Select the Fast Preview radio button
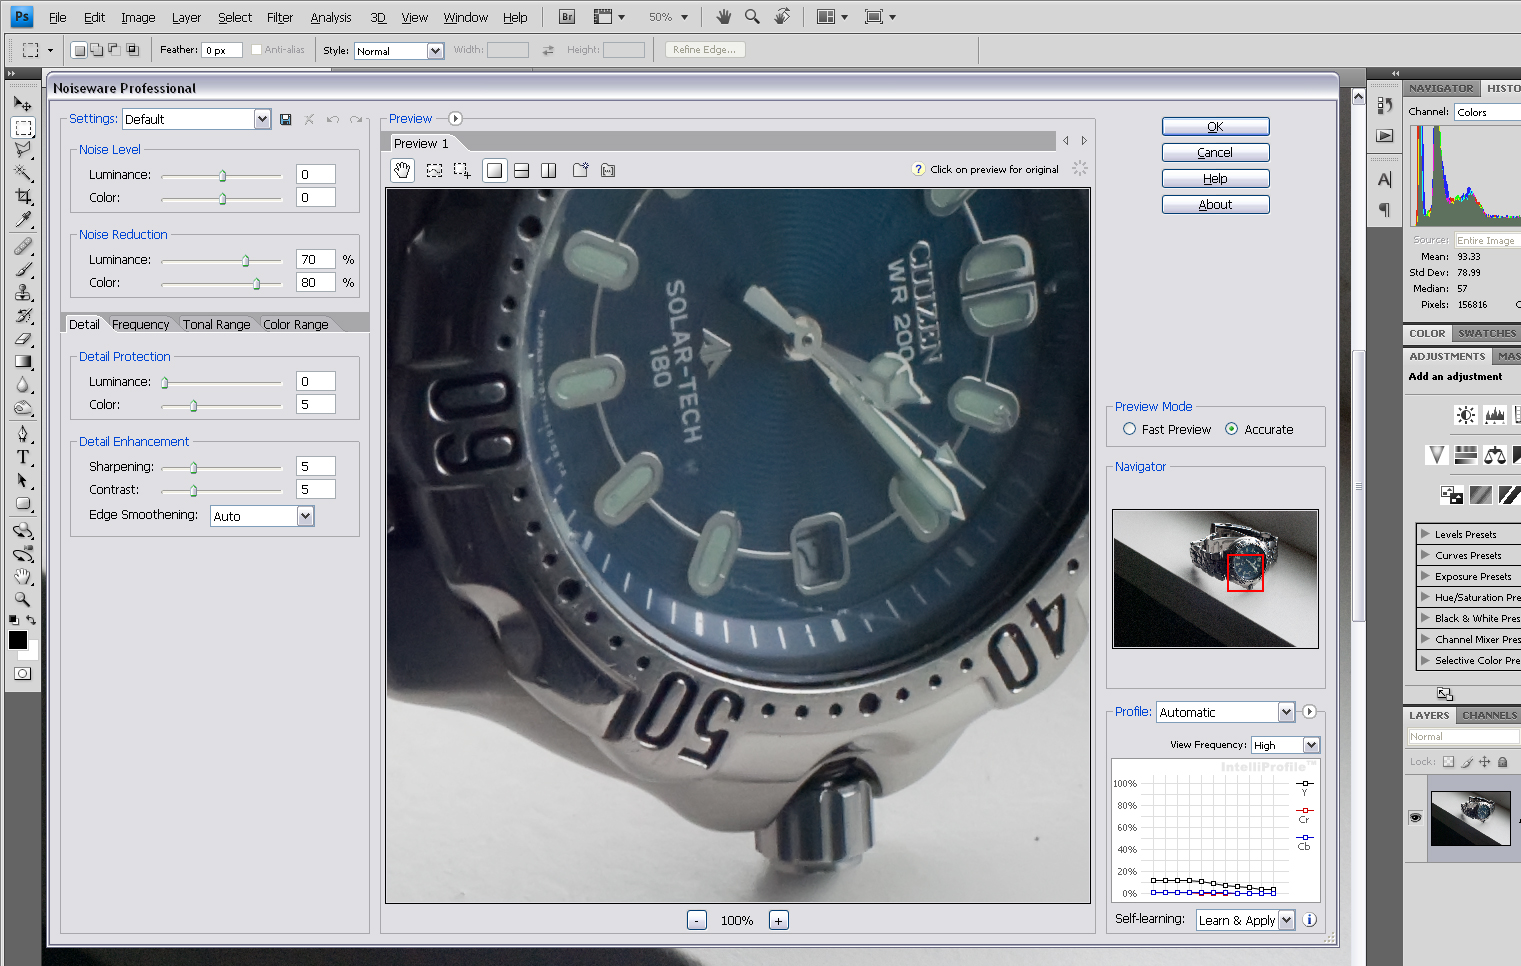This screenshot has height=966, width=1521. pos(1129,429)
